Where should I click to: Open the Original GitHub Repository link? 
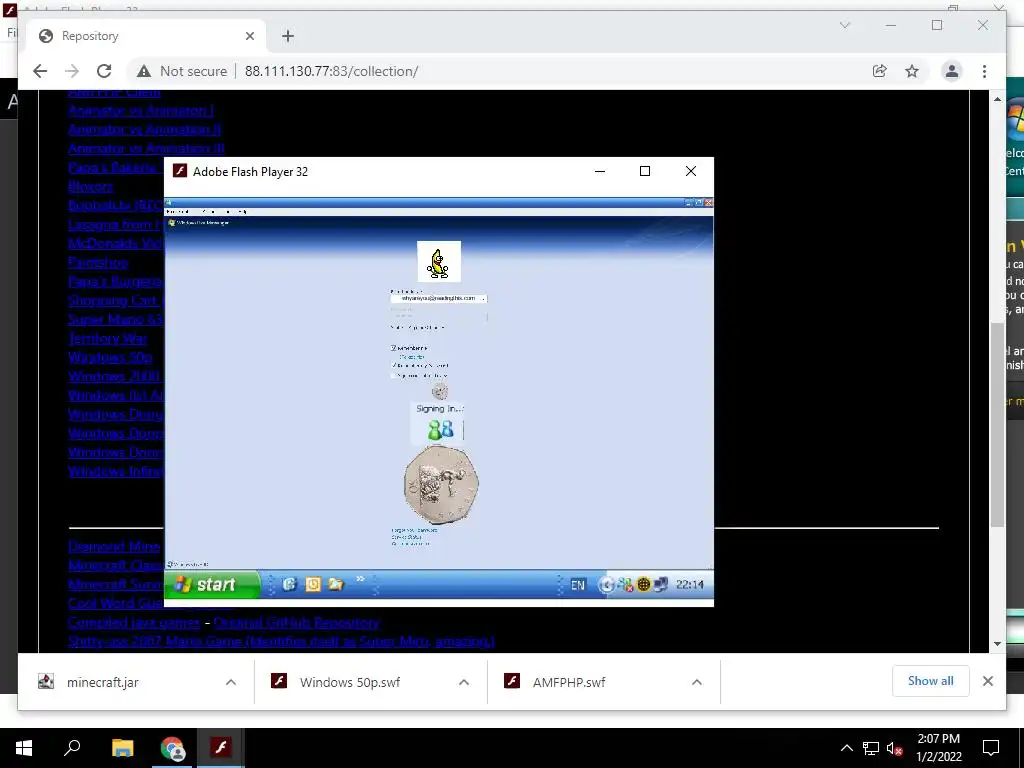(296, 622)
